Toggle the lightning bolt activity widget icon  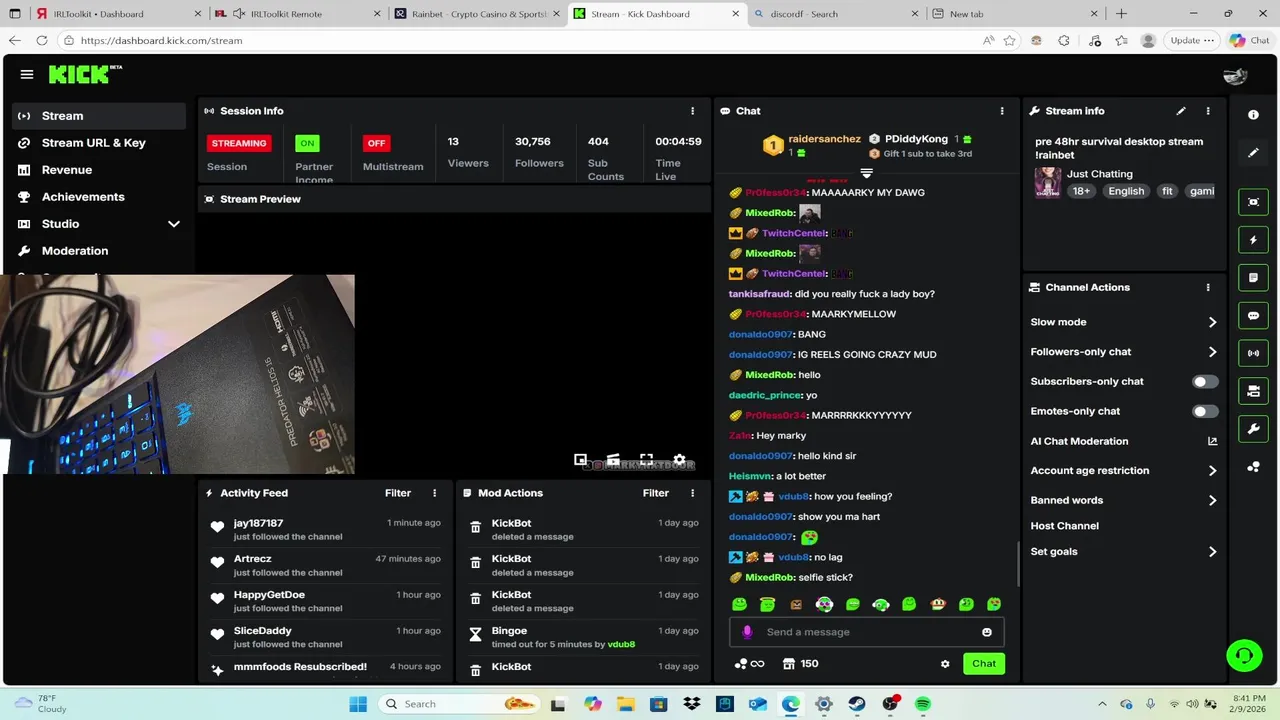click(x=1253, y=240)
